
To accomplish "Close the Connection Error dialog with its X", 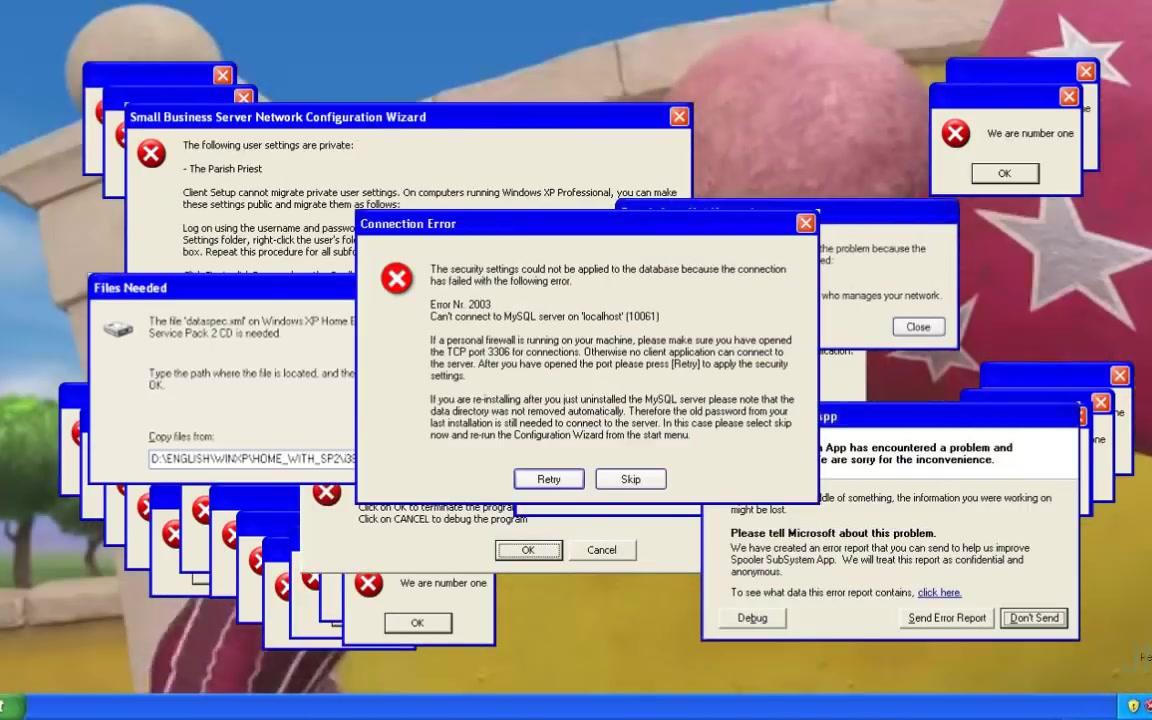I will [x=806, y=223].
